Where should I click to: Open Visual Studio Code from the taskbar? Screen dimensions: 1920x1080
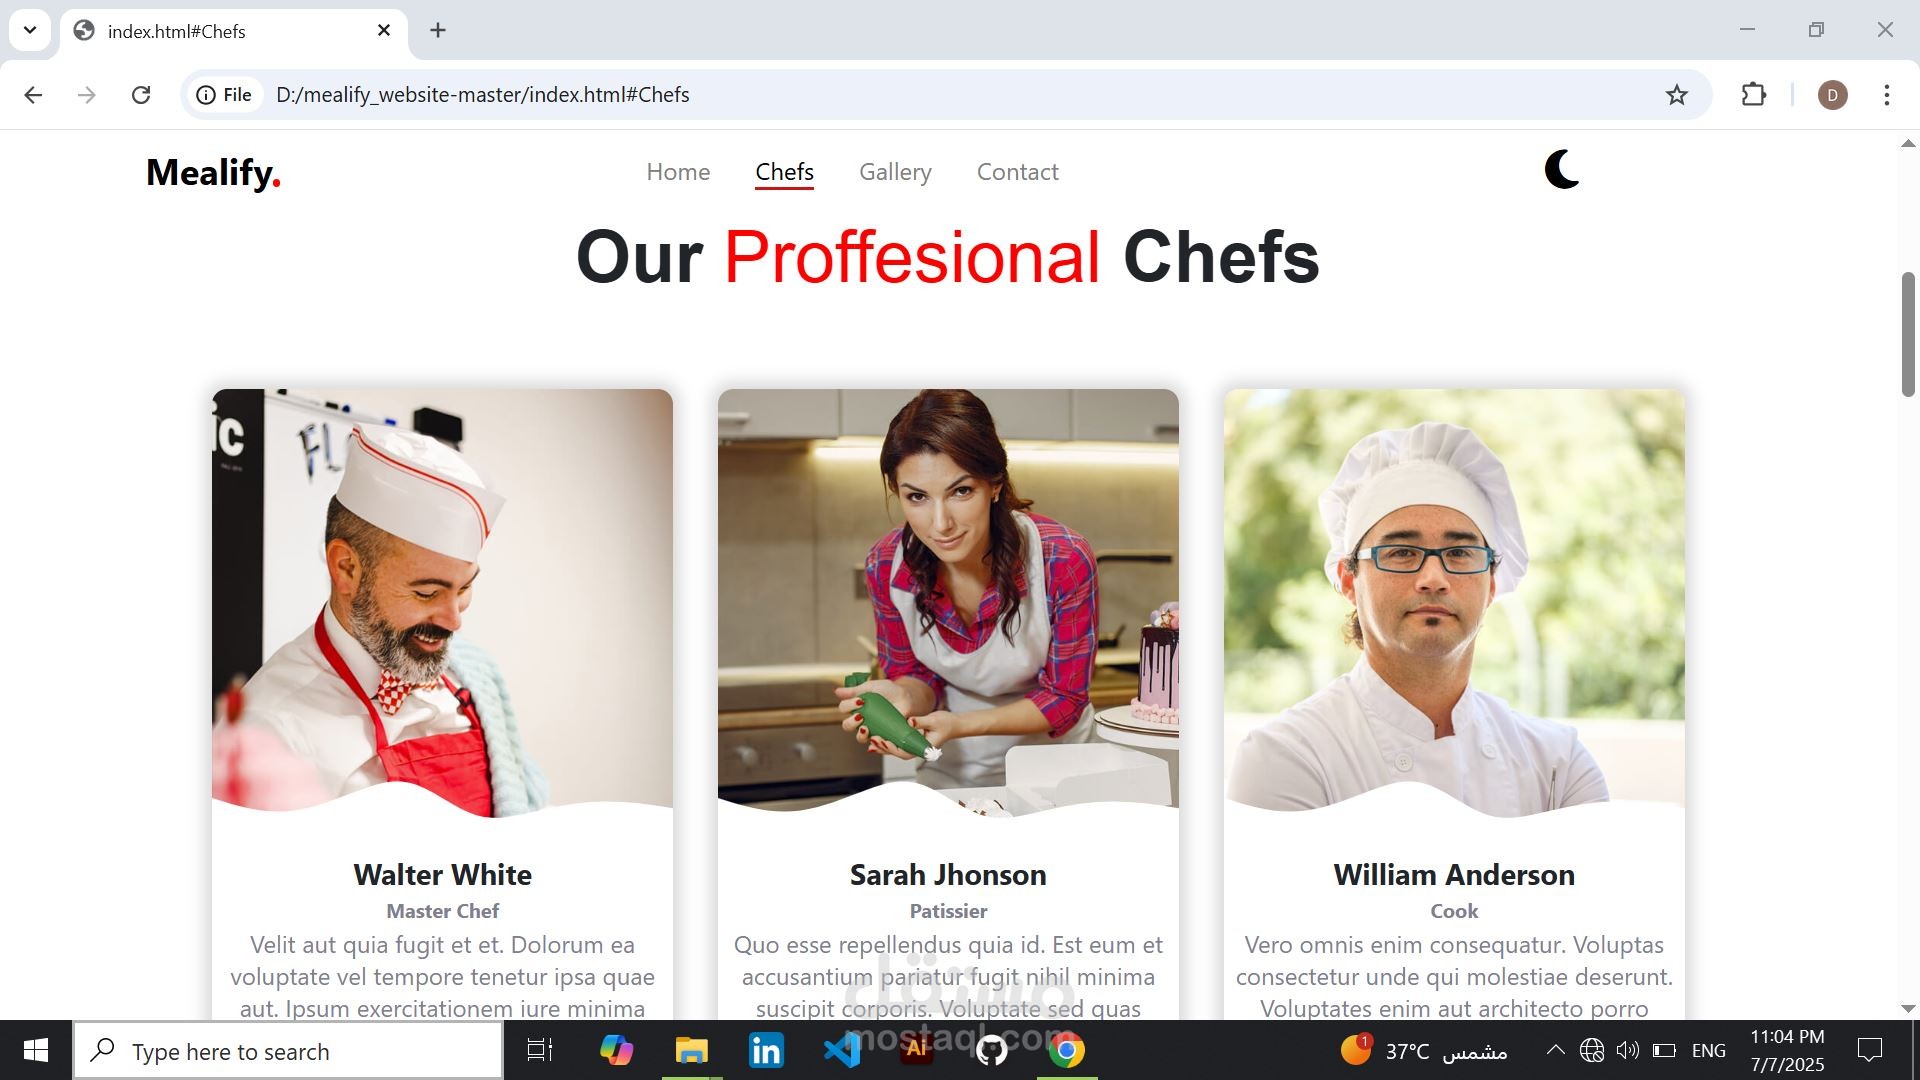click(842, 1050)
